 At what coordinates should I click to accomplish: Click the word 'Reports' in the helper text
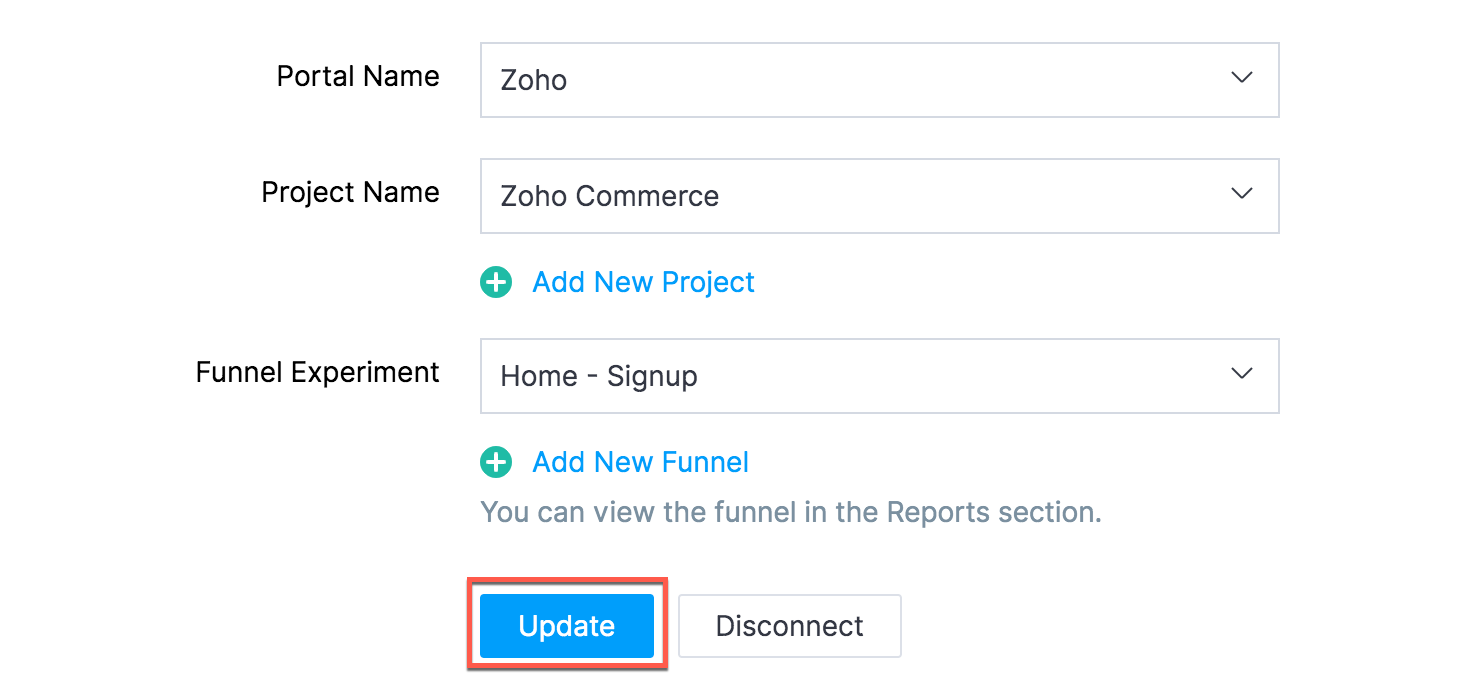click(x=938, y=513)
